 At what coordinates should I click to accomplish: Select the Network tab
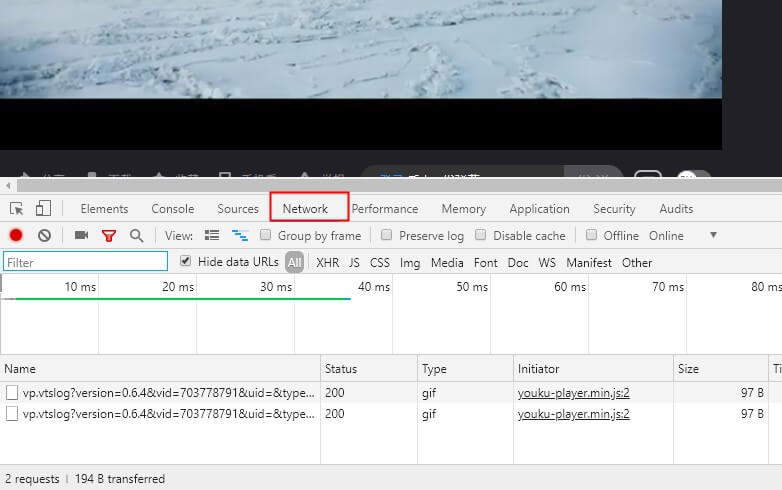[x=305, y=209]
